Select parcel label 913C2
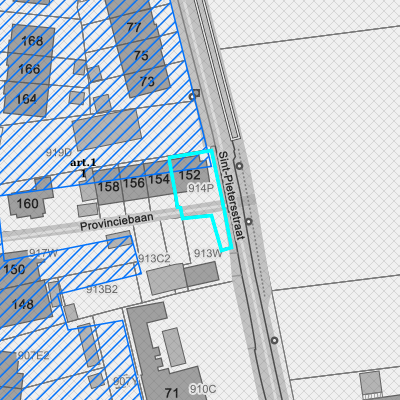This screenshot has width=400, height=400. 154,258
